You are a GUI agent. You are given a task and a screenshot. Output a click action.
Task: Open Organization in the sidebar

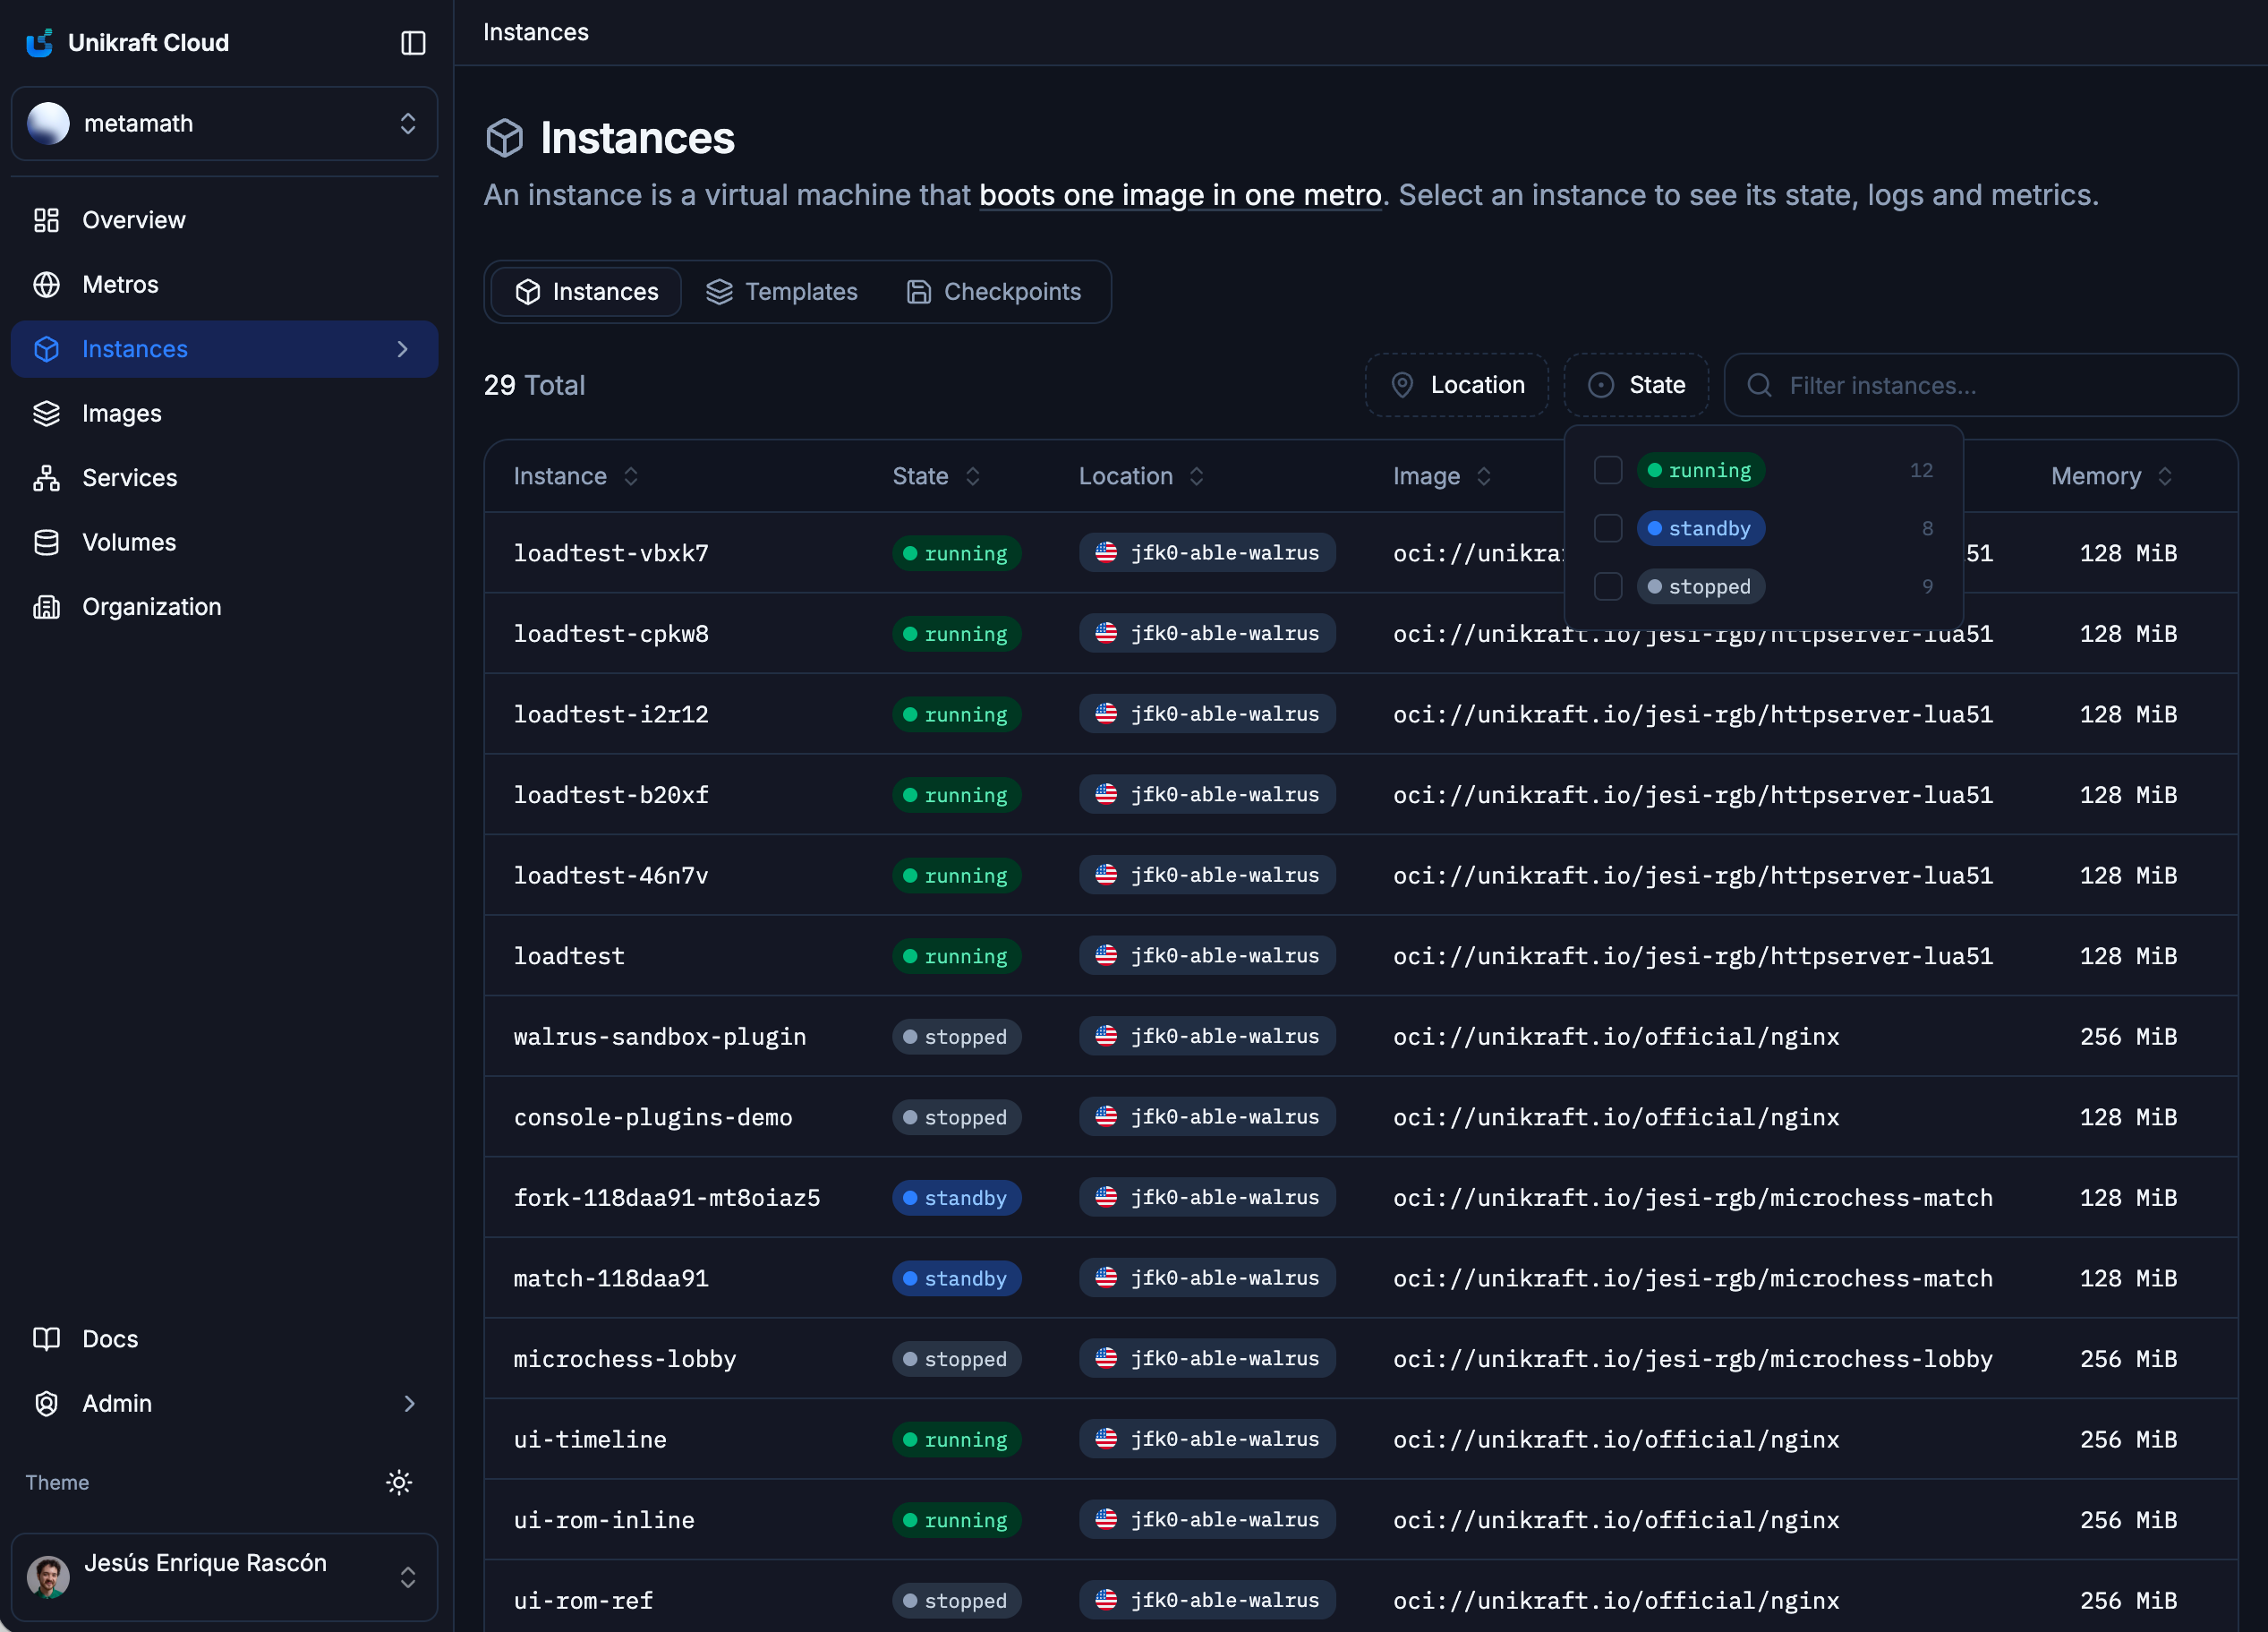[224, 607]
